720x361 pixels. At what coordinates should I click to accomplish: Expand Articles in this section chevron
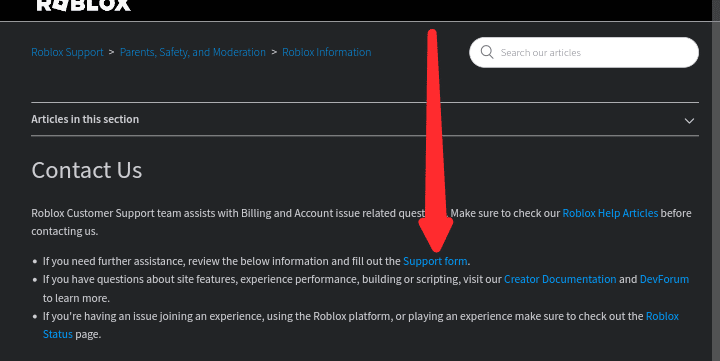tap(689, 121)
